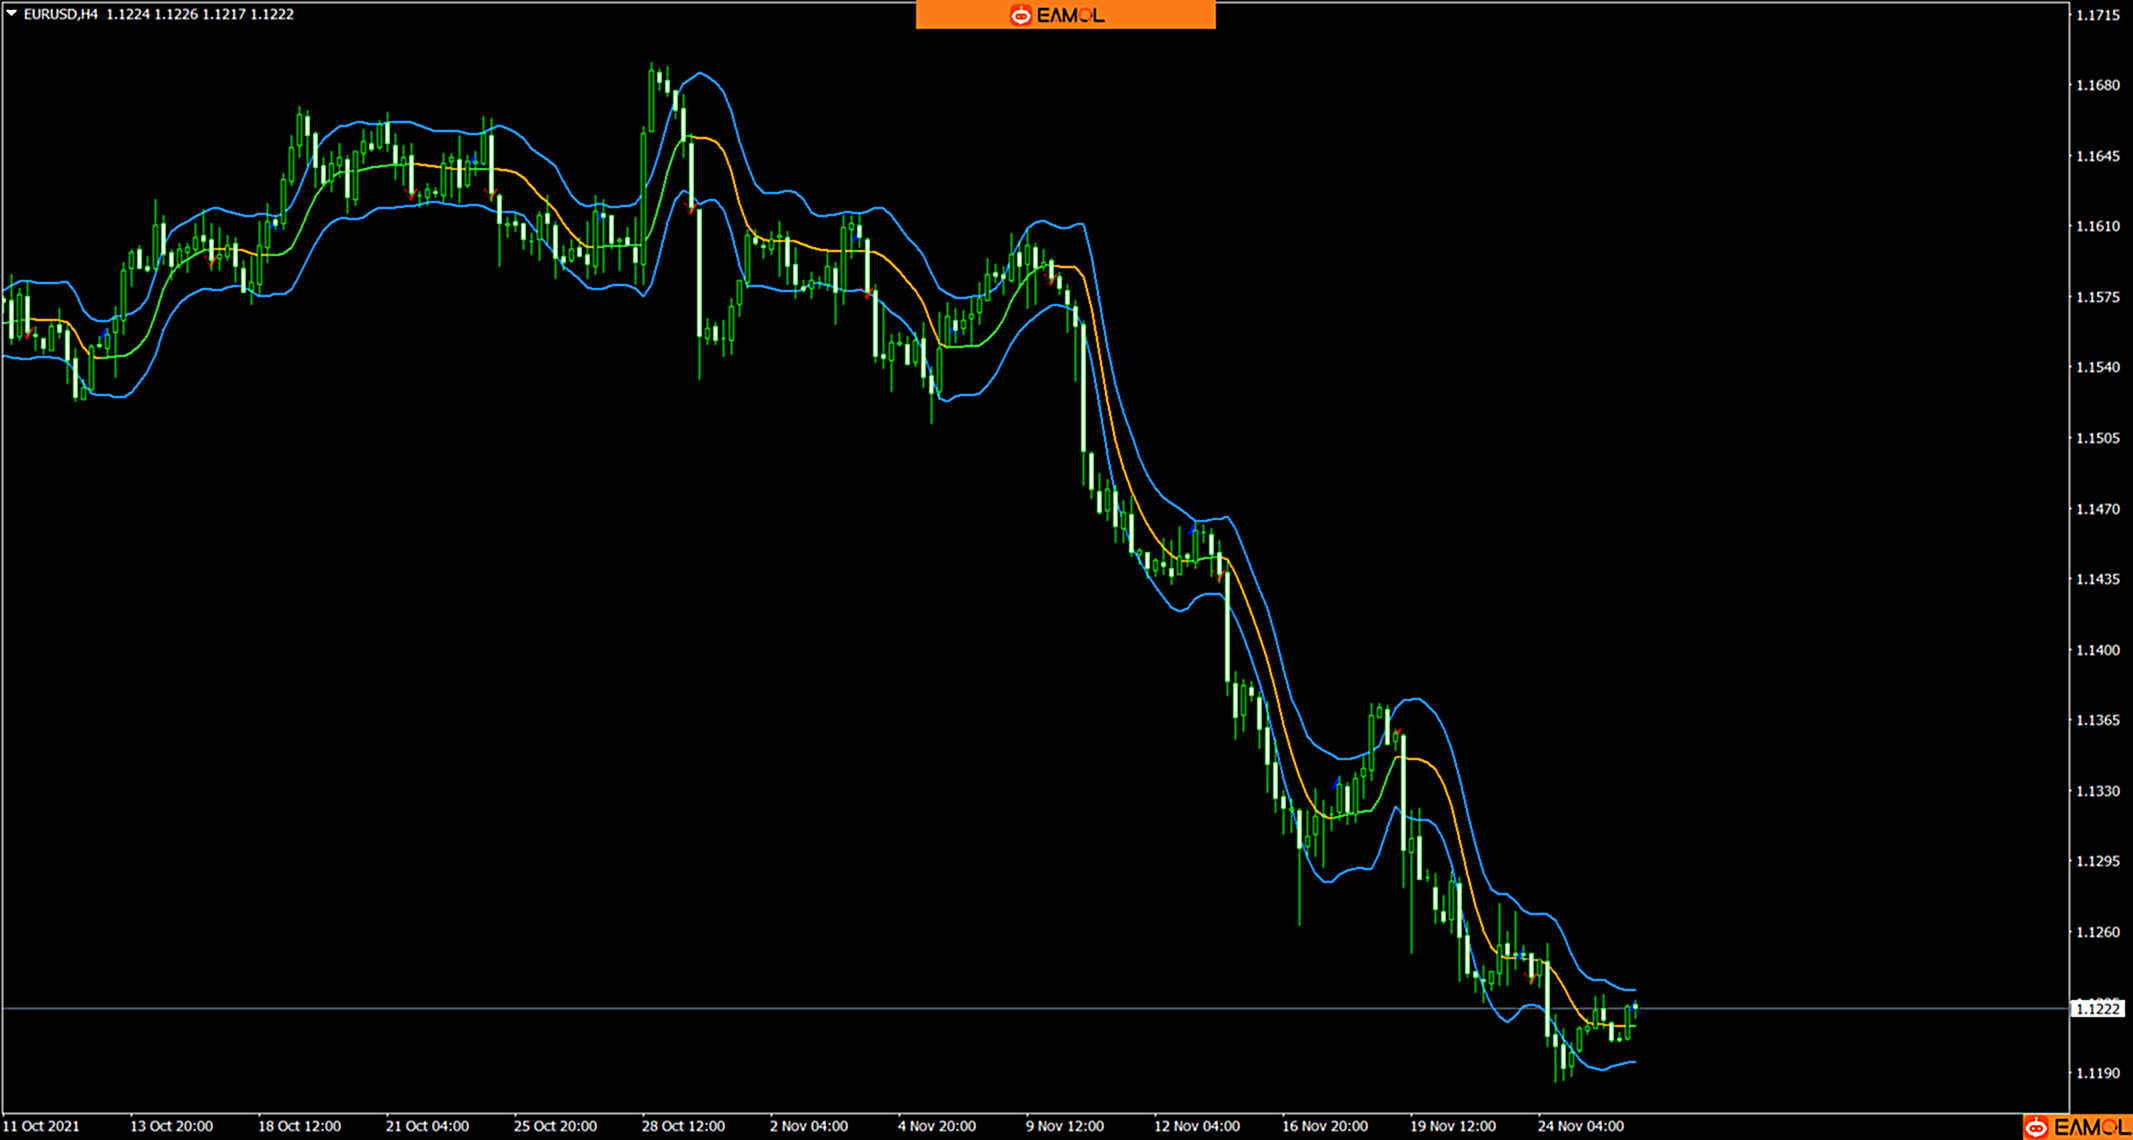Open the orange EAMOL banner at top
Viewport: 2133px width, 1140px height.
[x=1065, y=15]
